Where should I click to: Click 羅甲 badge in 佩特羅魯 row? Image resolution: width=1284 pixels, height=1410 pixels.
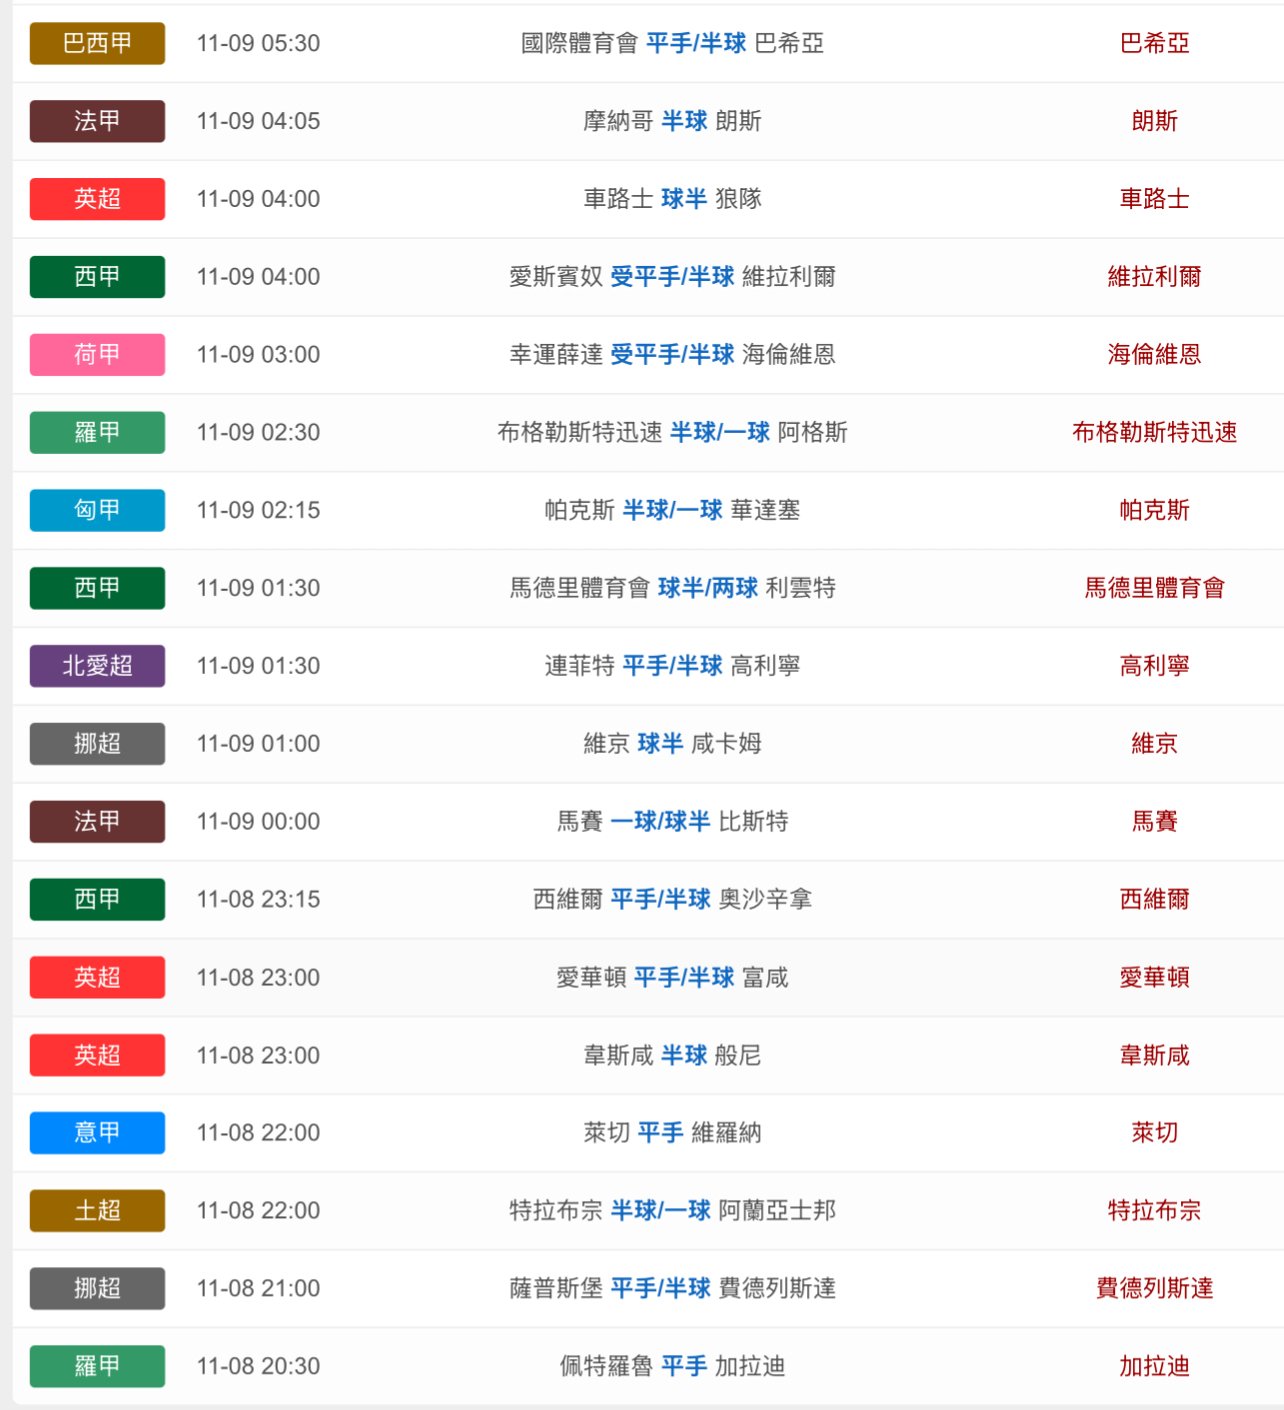pos(97,1366)
